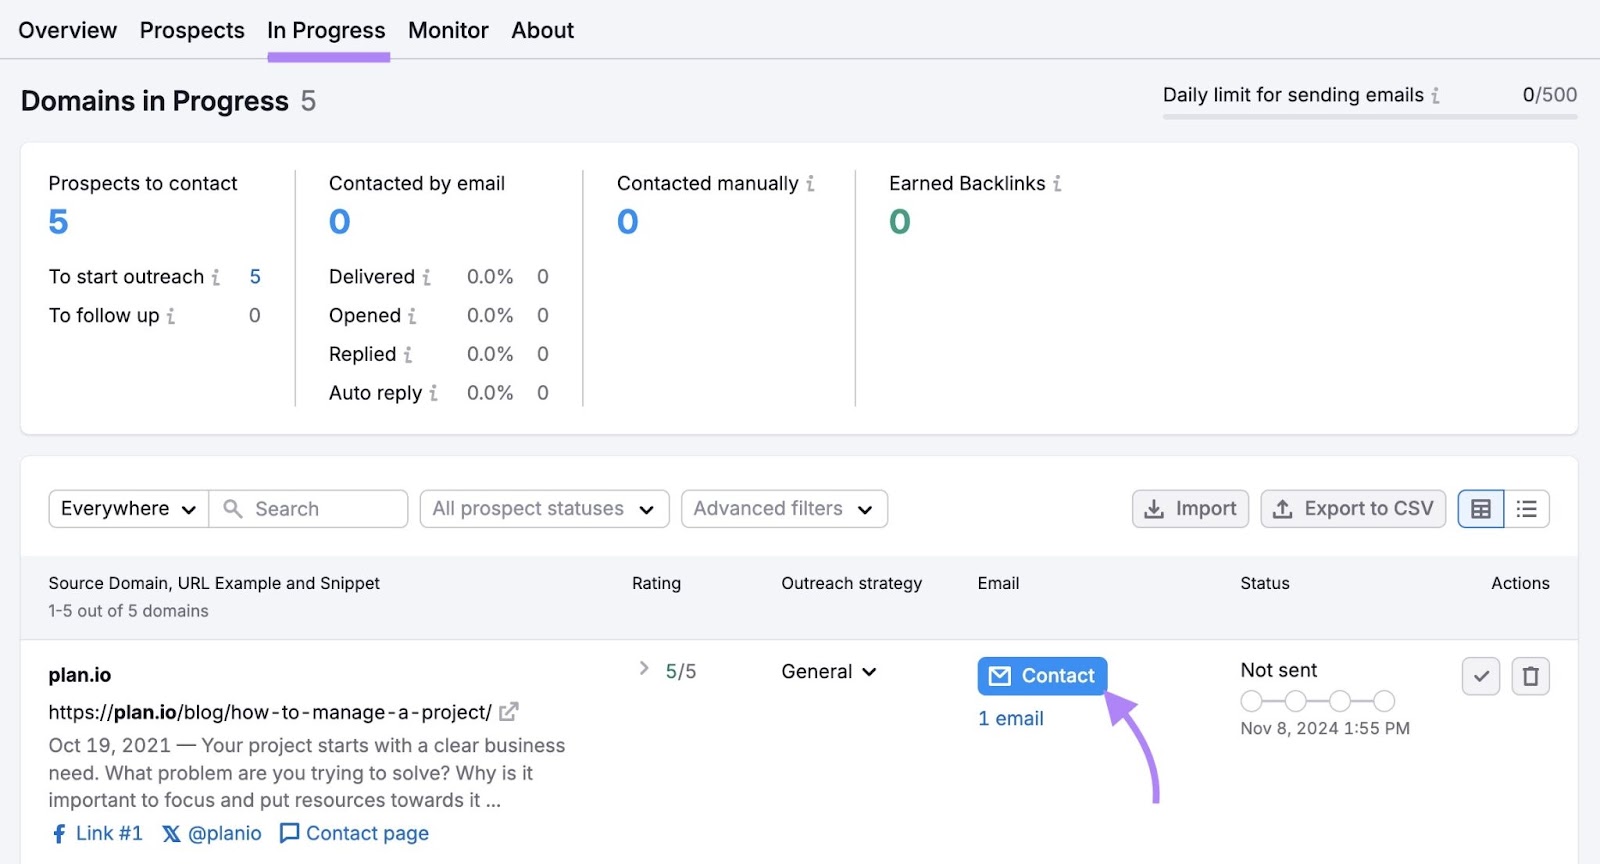Screen dimensions: 1600x864
Task: Click info icon next to Daily limit
Action: tap(1435, 96)
